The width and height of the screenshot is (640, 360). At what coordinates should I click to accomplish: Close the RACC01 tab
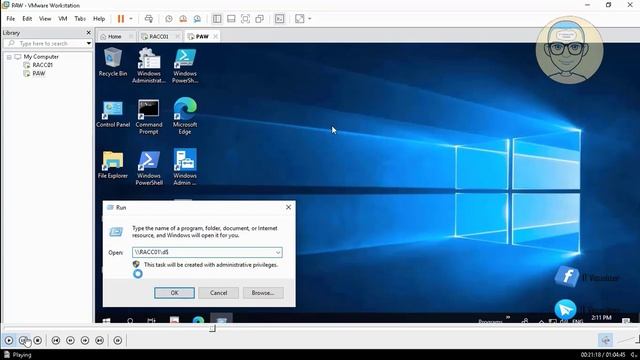(x=177, y=36)
